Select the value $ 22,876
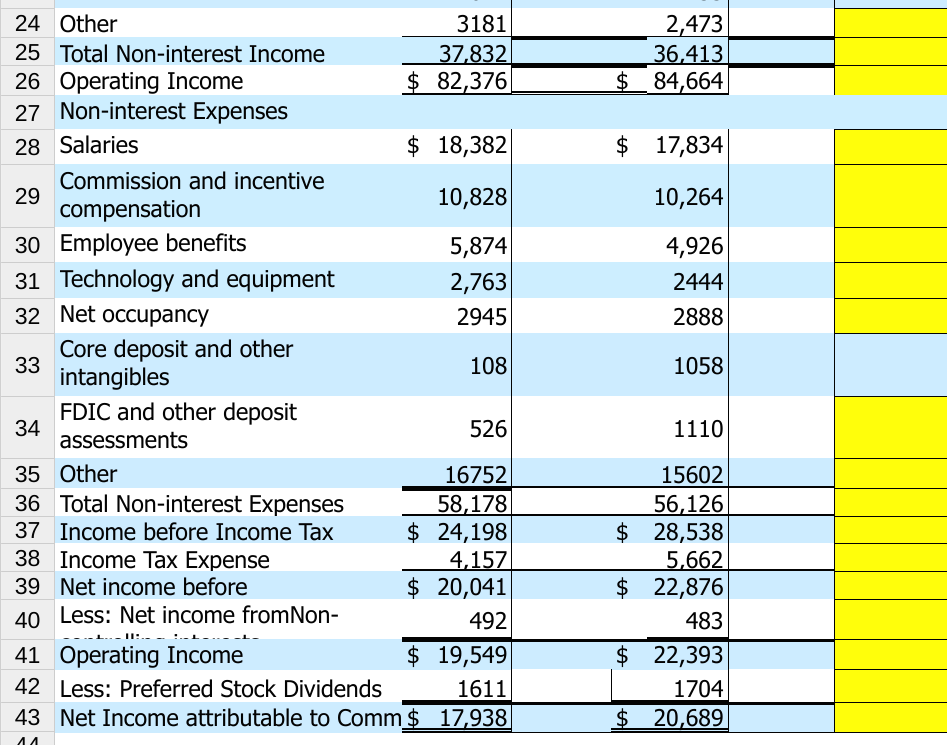Viewport: 947px width, 745px height. (x=669, y=587)
